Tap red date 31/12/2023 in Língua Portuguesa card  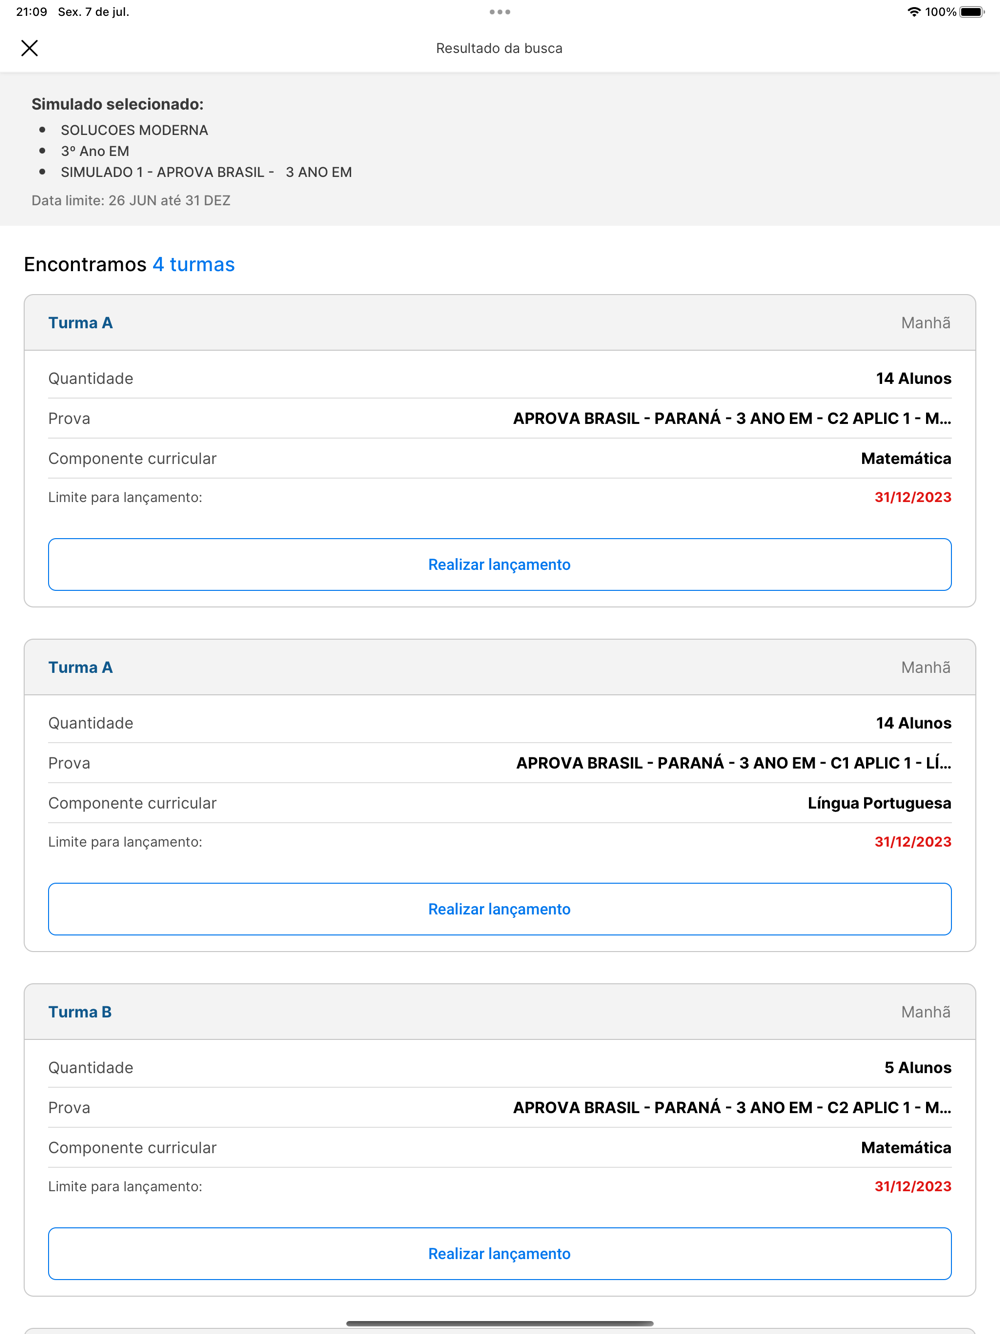pos(913,842)
